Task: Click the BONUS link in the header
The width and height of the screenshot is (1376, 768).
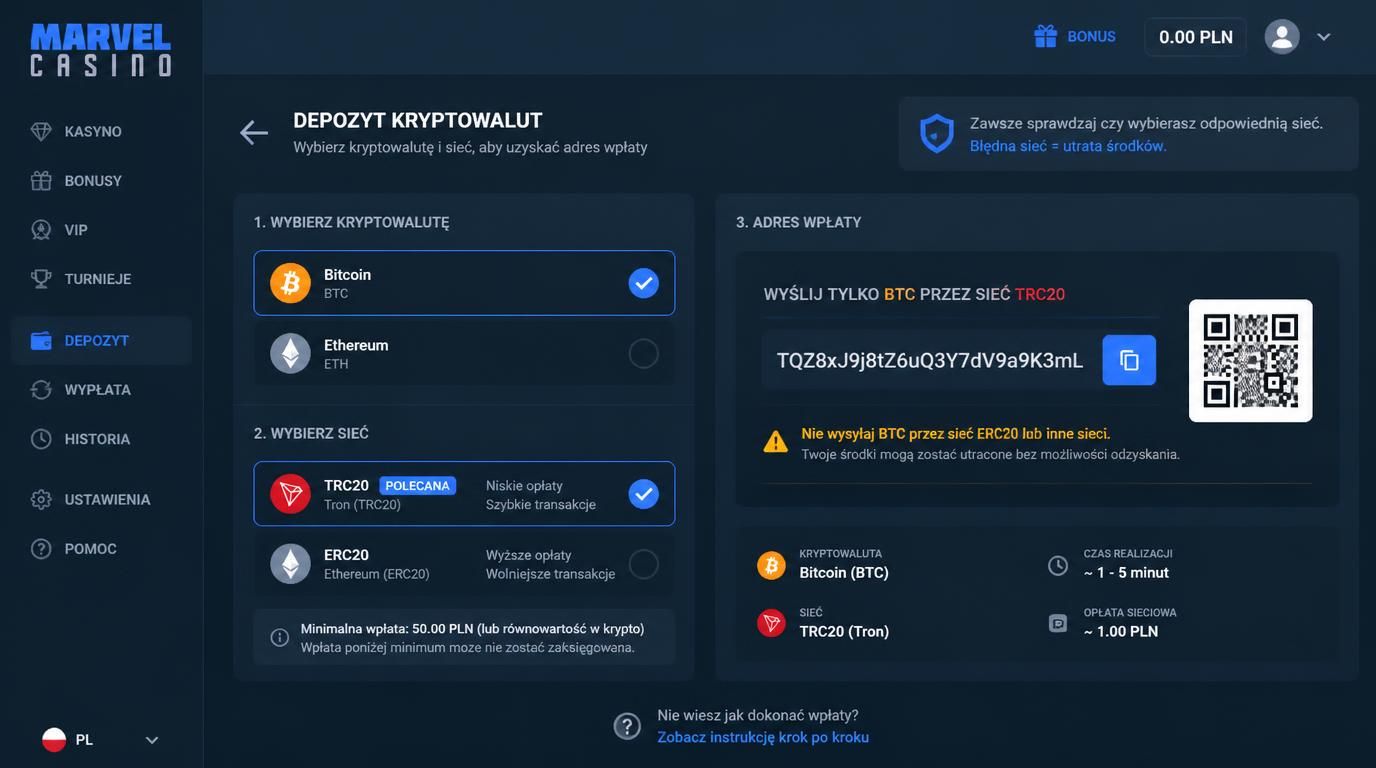Action: point(1091,37)
